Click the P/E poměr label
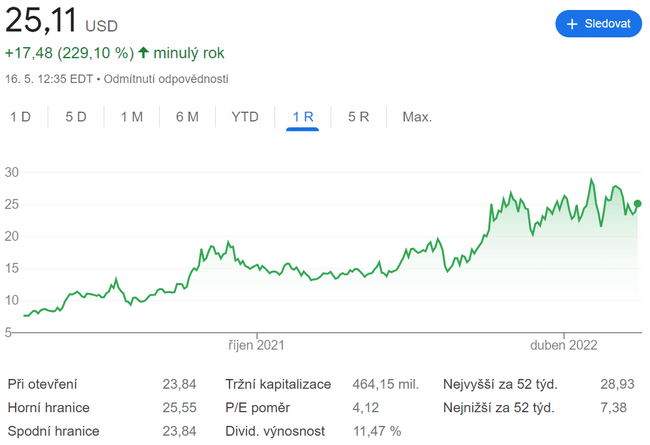The height and width of the screenshot is (445, 650). [259, 407]
